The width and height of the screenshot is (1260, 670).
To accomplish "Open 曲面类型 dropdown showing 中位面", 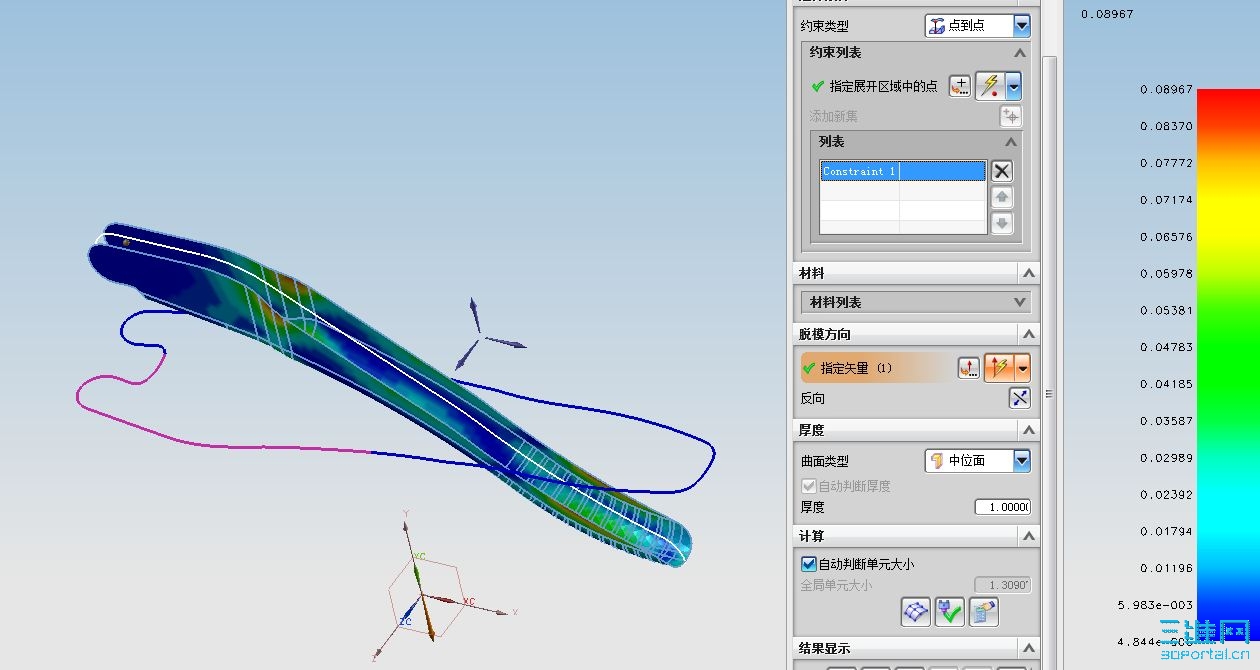I will pyautogui.click(x=977, y=460).
